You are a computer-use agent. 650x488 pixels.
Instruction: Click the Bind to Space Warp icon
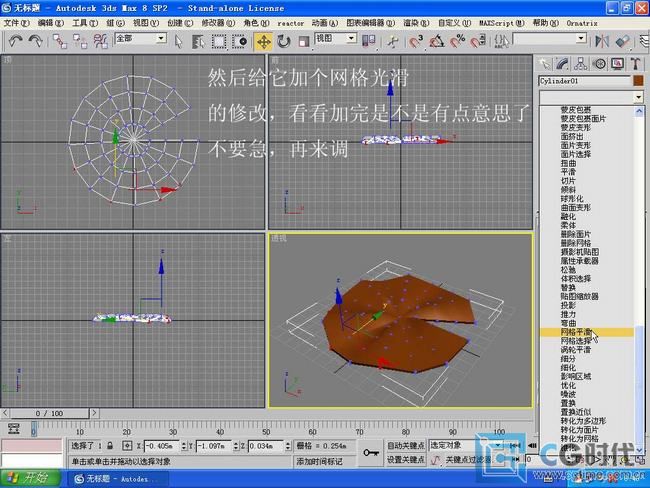coord(100,41)
